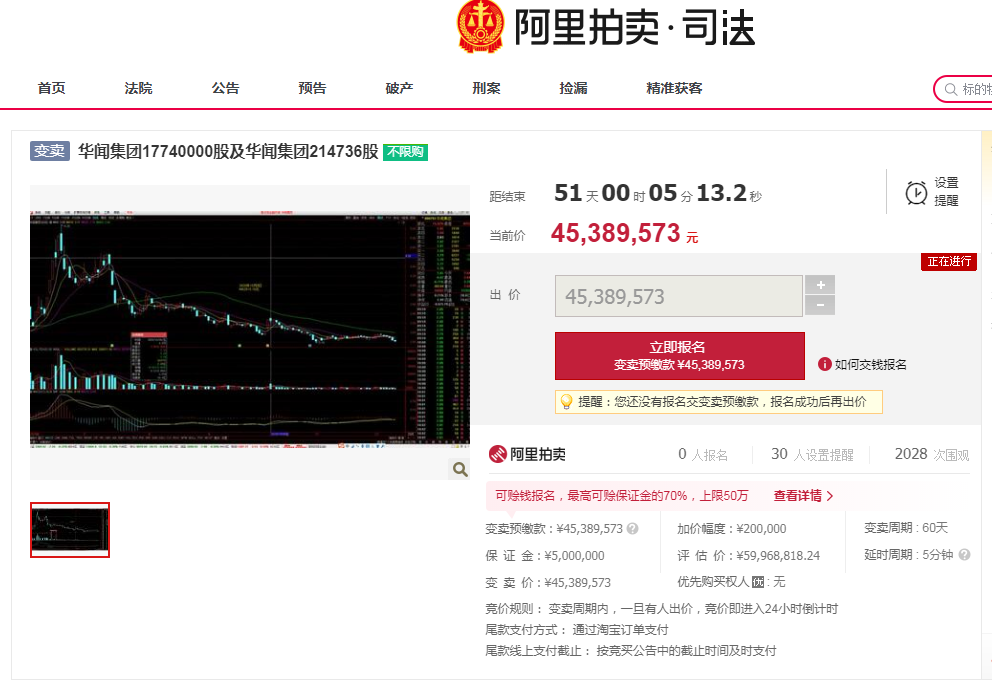992x692 pixels.
Task: Click the 正在进行 status badge
Action: click(x=949, y=261)
